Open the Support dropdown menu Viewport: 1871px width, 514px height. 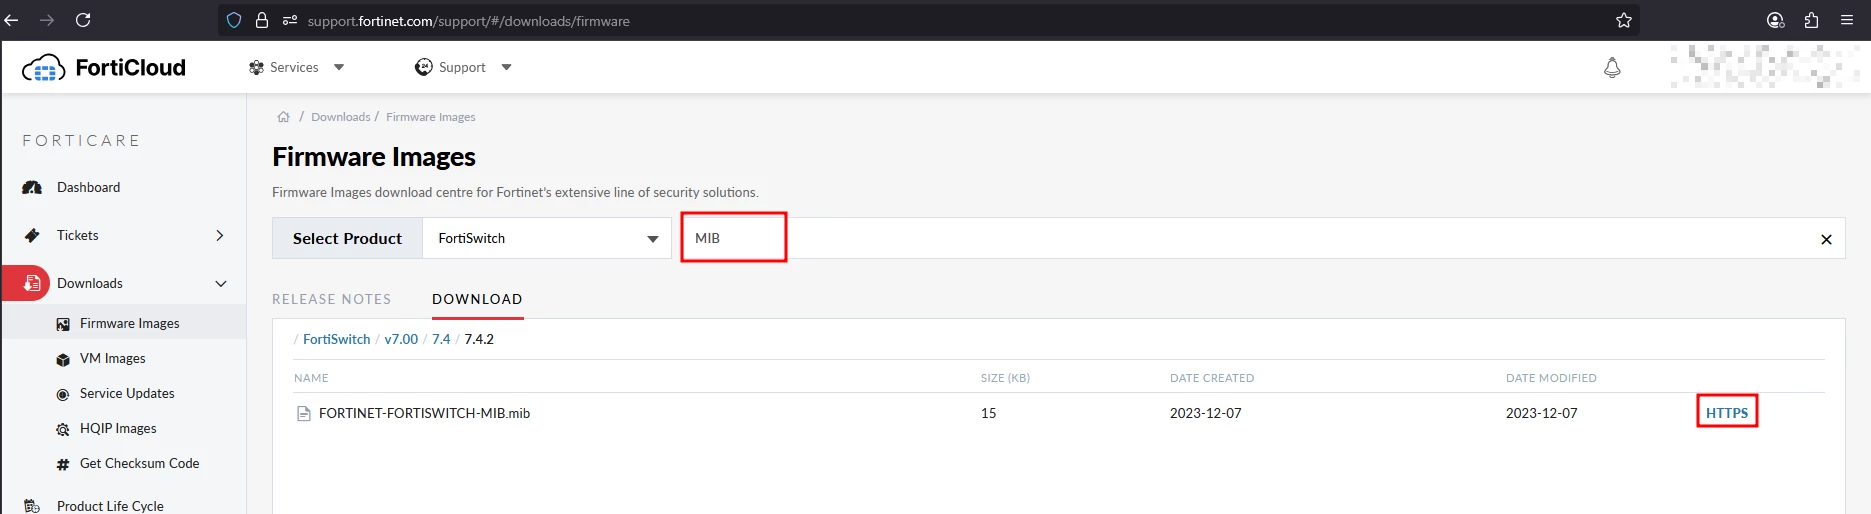click(x=463, y=67)
